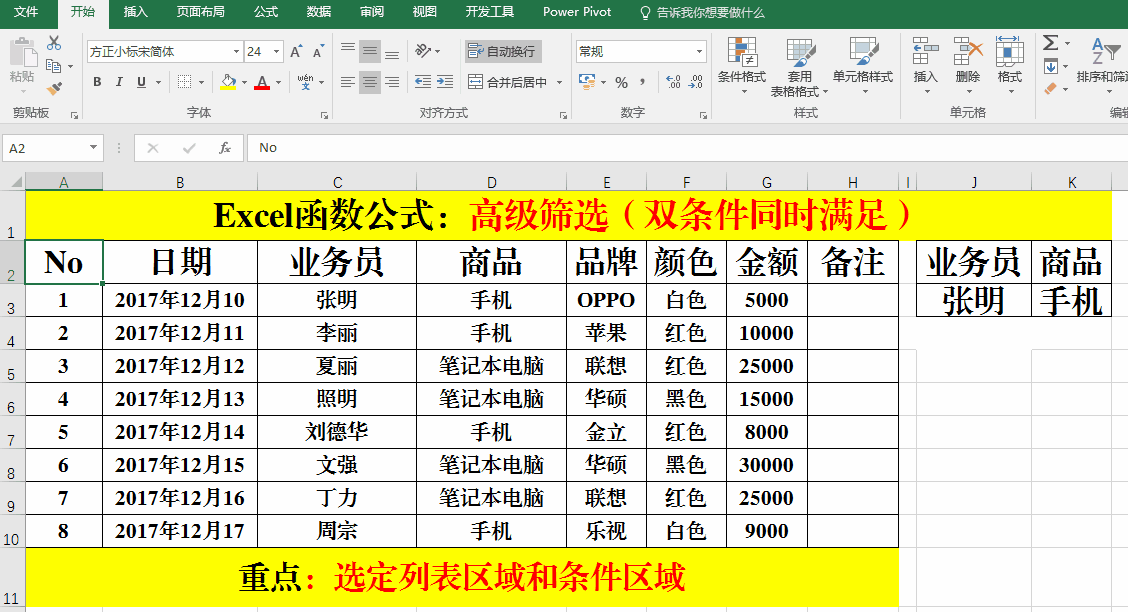The image size is (1128, 612).
Task: Click the 合并后居中 button
Action: 509,82
